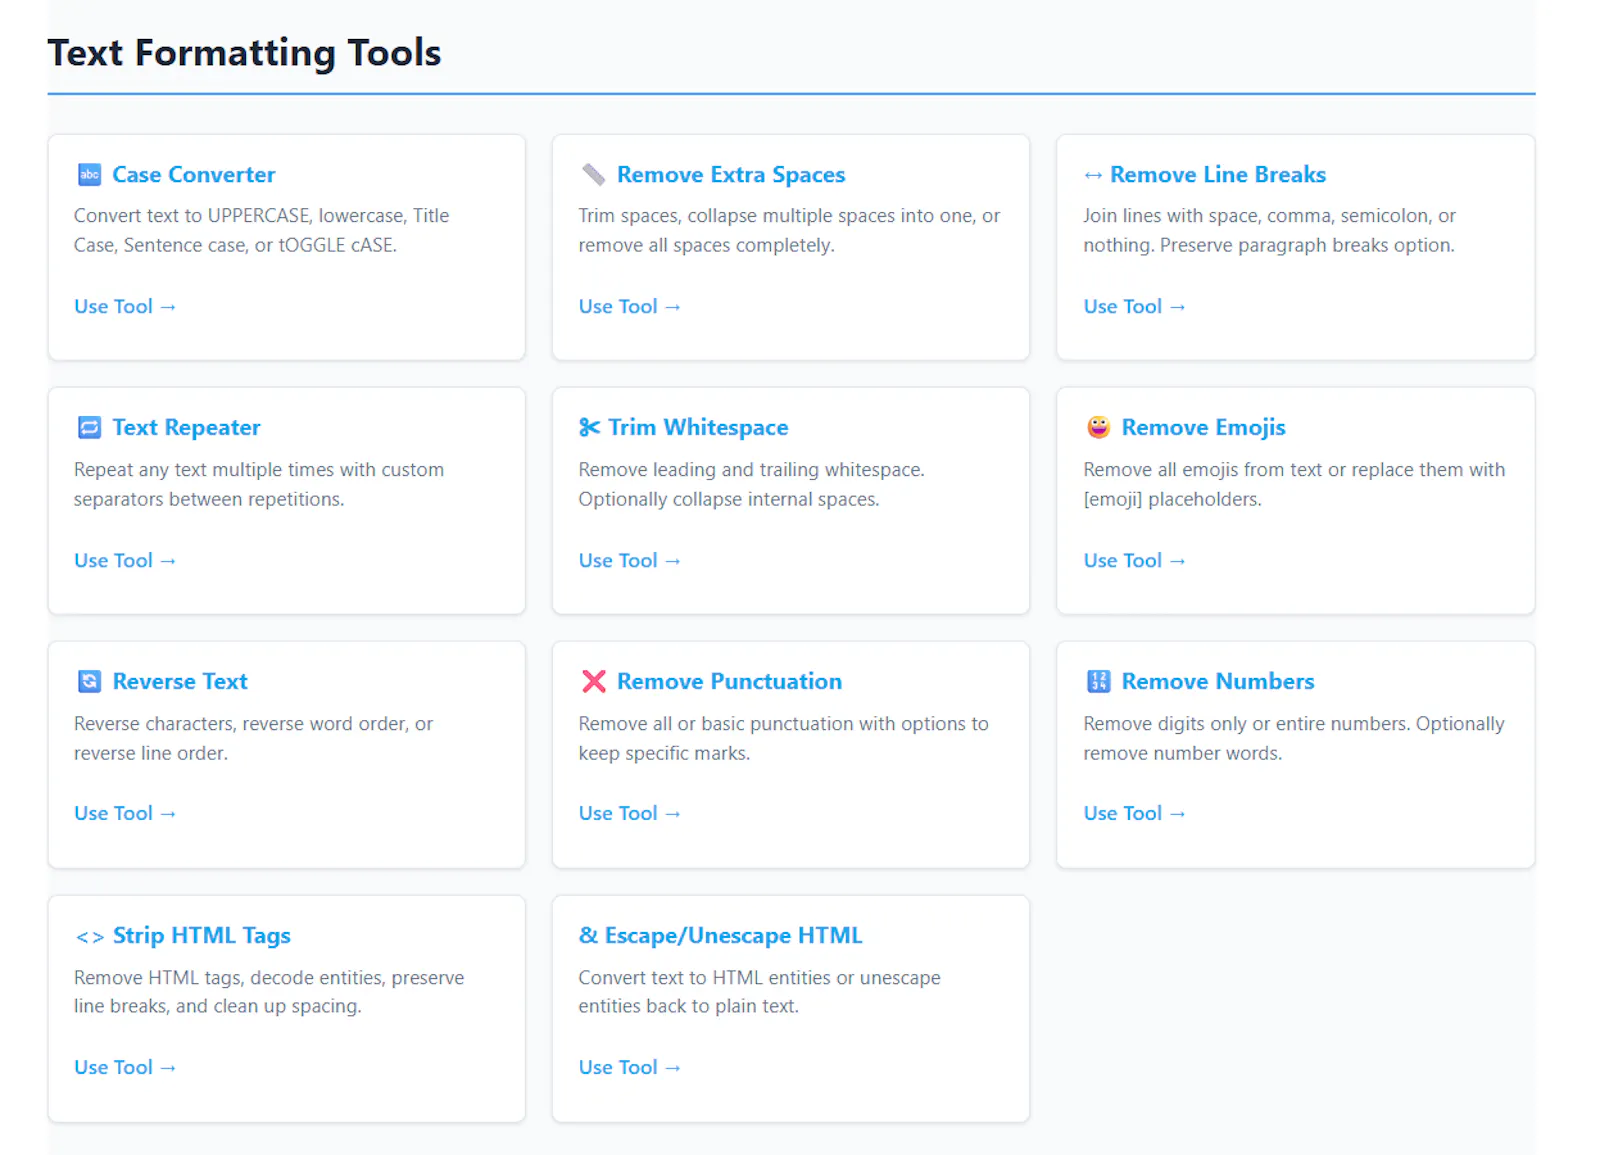Image resolution: width=1600 pixels, height=1155 pixels.
Task: Use Tool link under Case Converter
Action: click(125, 307)
